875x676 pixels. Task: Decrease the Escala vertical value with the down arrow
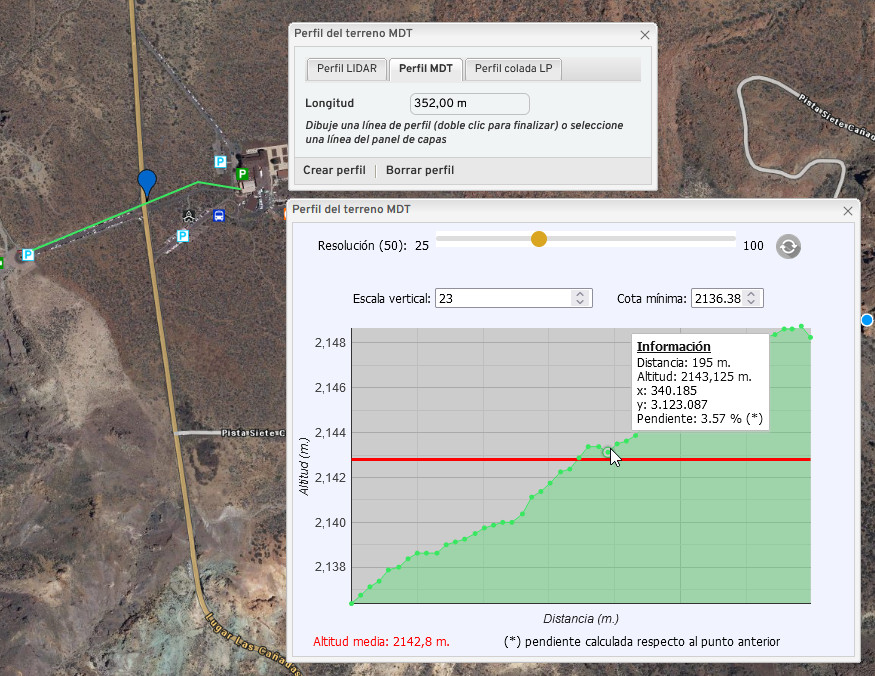579,302
